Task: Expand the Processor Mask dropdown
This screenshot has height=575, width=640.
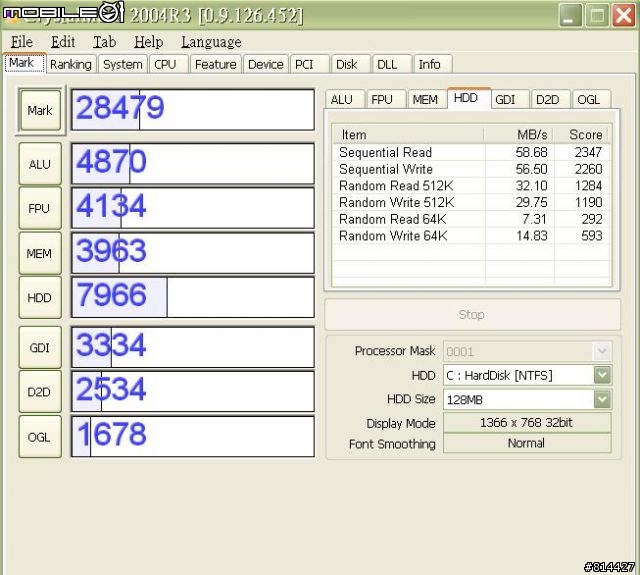Action: coord(602,351)
